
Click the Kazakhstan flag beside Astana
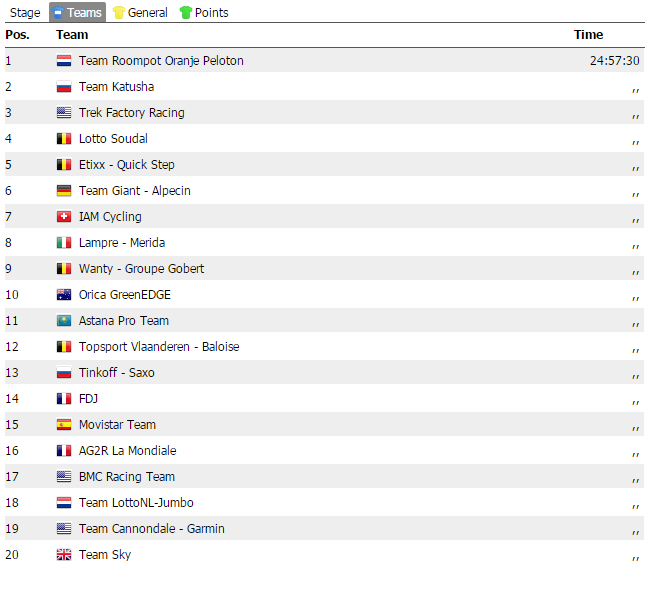(x=64, y=321)
